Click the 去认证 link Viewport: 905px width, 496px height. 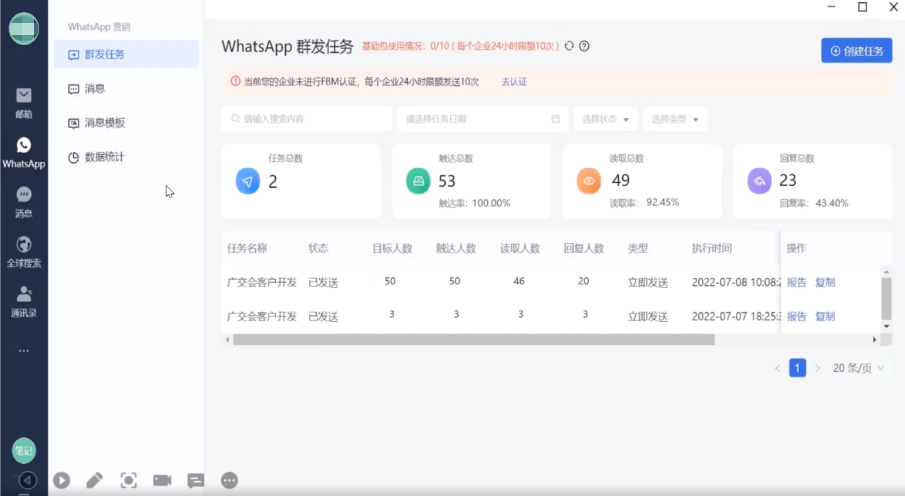514,82
